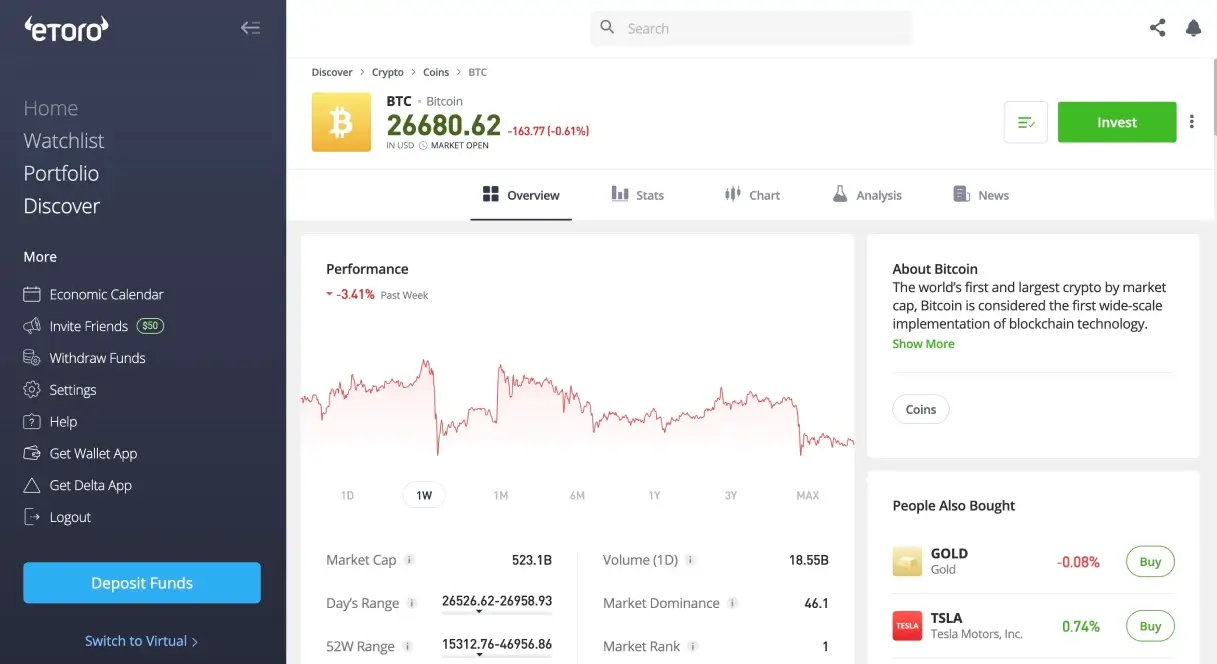Open the News tab
The height and width of the screenshot is (664, 1217).
[981, 195]
